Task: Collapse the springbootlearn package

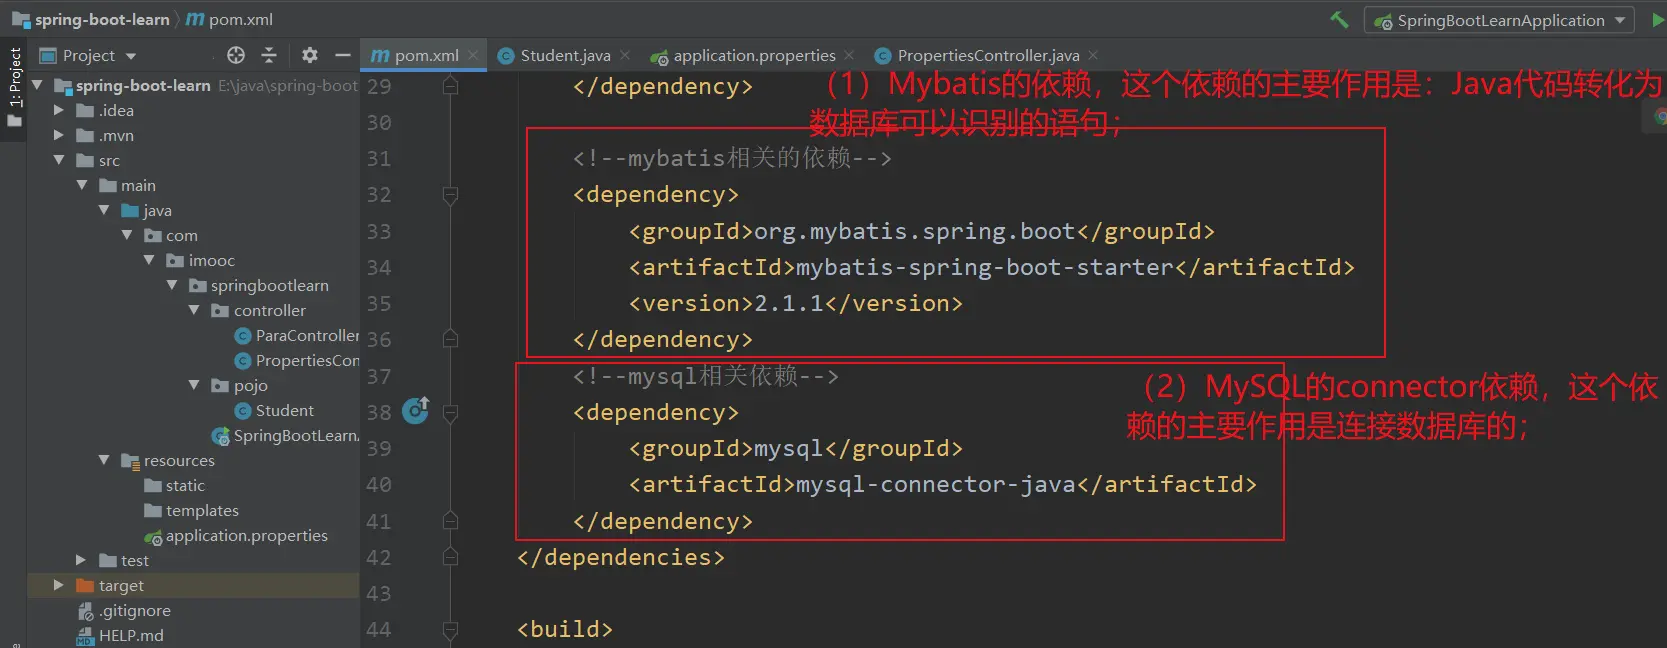Action: click(x=172, y=285)
